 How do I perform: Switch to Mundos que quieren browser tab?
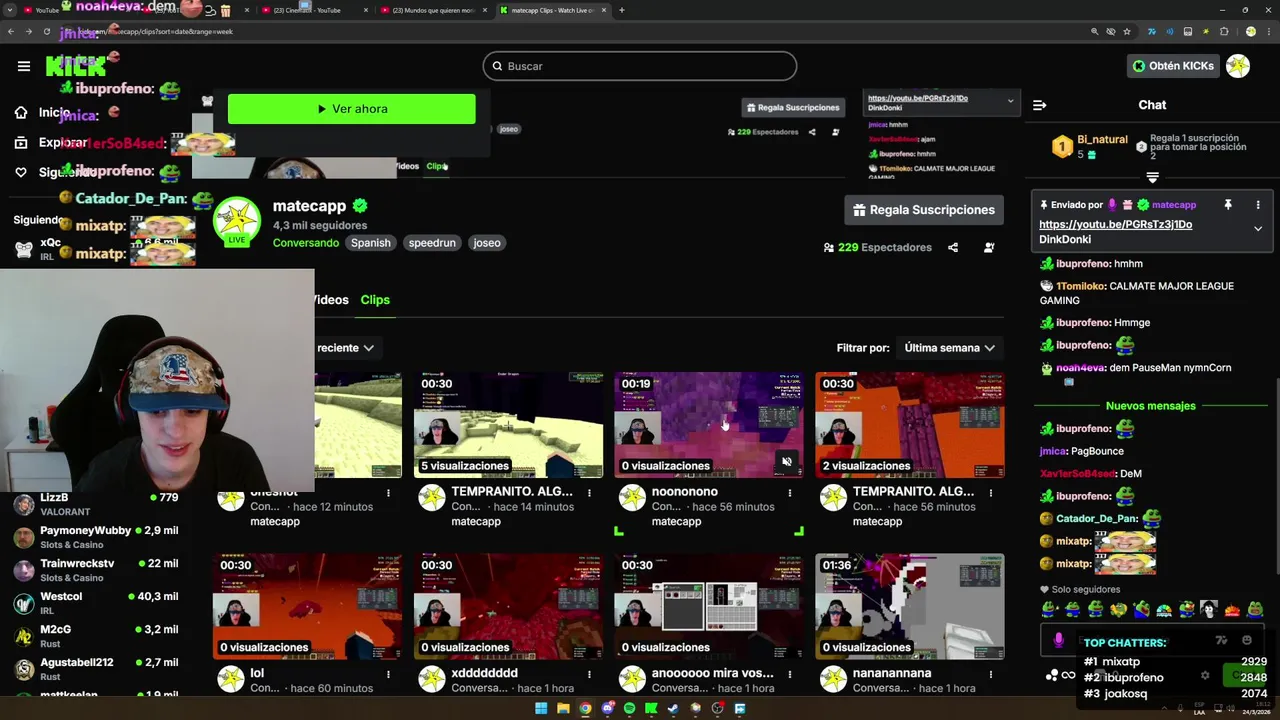click(x=432, y=10)
